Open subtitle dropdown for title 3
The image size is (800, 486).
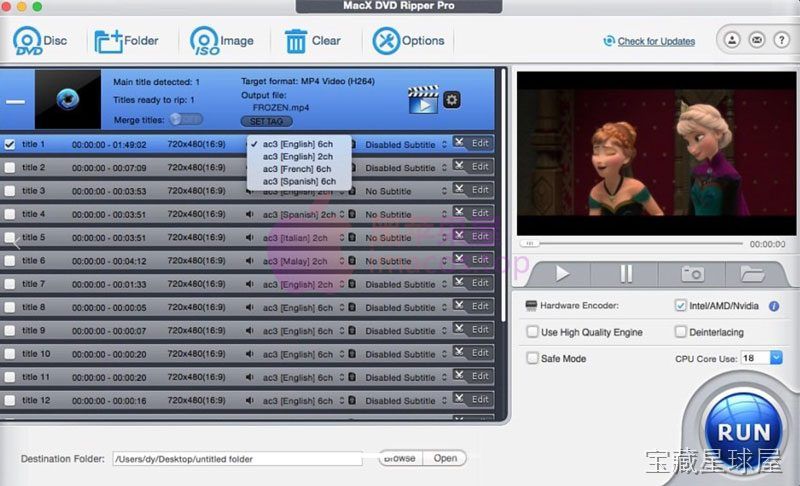click(x=406, y=191)
